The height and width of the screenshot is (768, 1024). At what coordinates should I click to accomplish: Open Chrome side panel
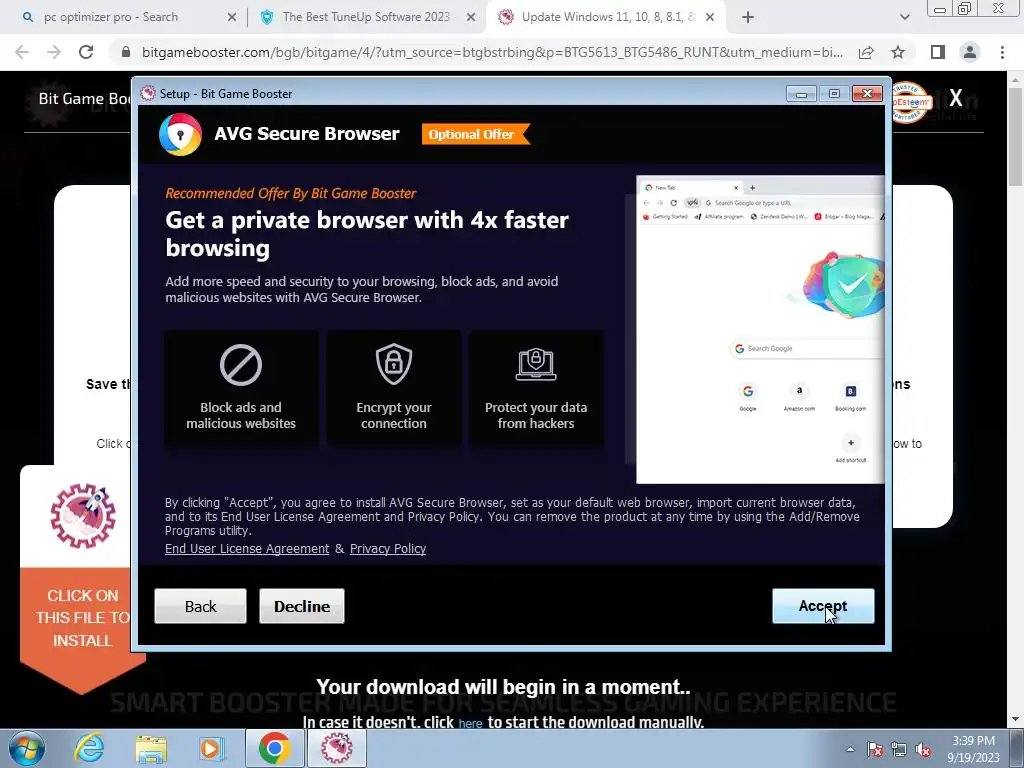pos(938,52)
